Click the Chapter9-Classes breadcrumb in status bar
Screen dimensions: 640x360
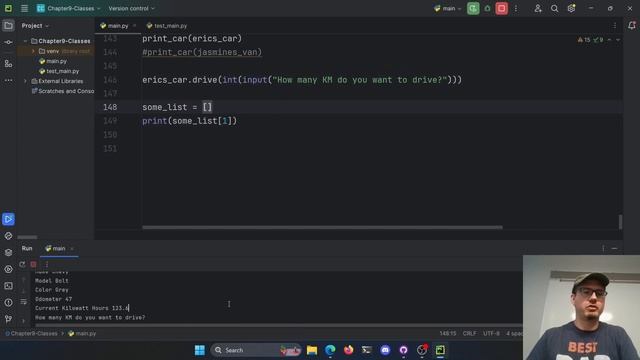(x=34, y=333)
